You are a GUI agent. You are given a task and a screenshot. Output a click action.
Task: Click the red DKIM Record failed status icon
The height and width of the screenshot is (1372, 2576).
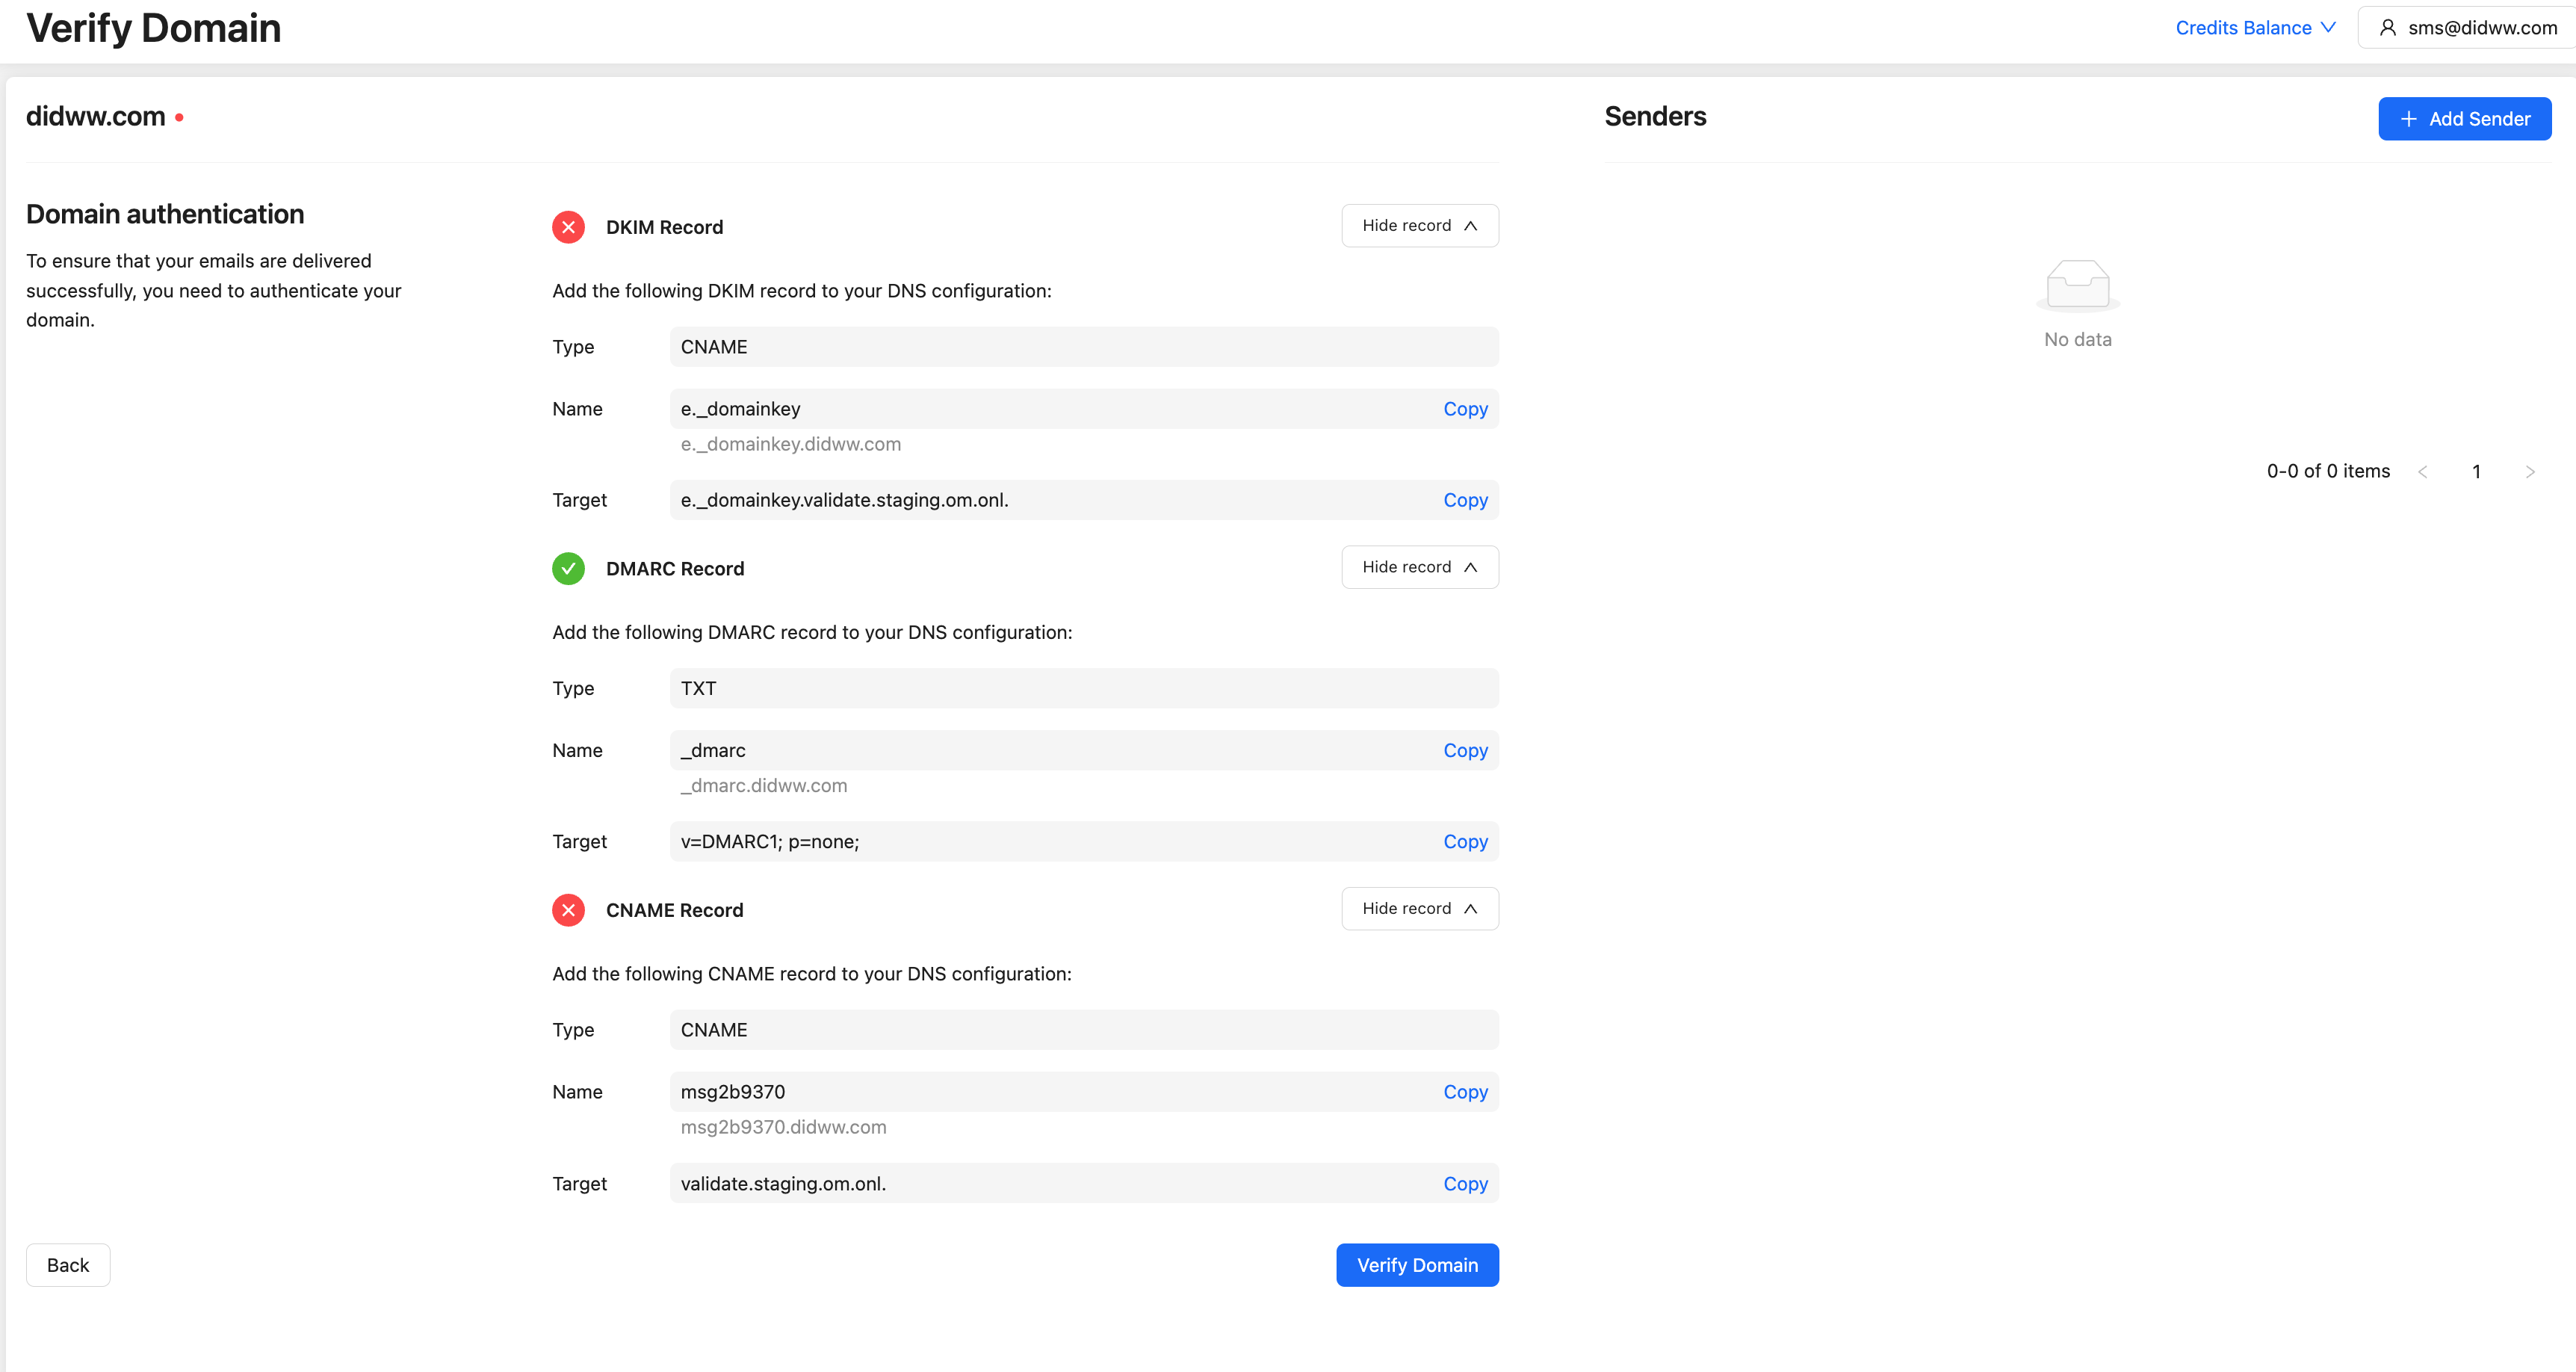(x=568, y=227)
